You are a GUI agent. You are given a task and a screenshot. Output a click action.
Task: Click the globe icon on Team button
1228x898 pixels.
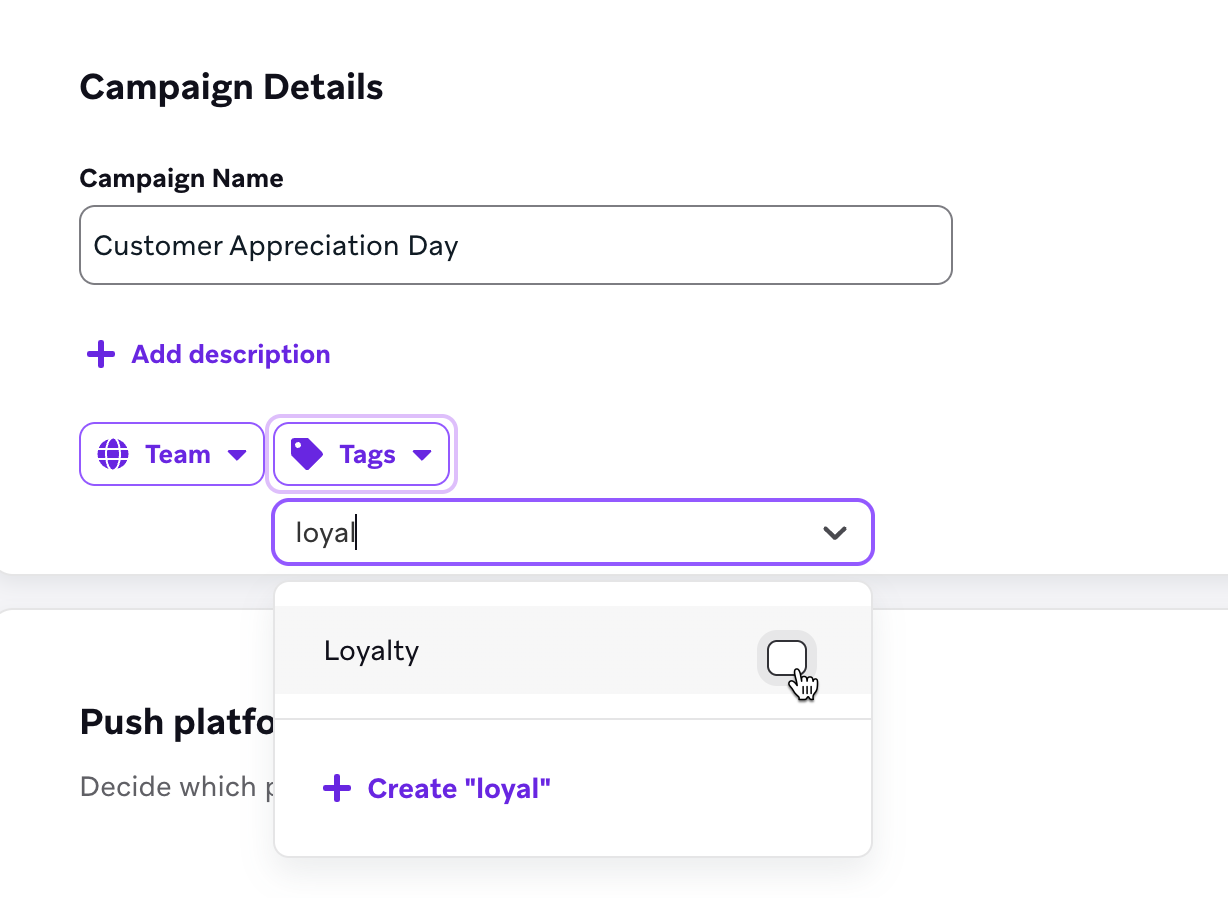click(x=113, y=455)
